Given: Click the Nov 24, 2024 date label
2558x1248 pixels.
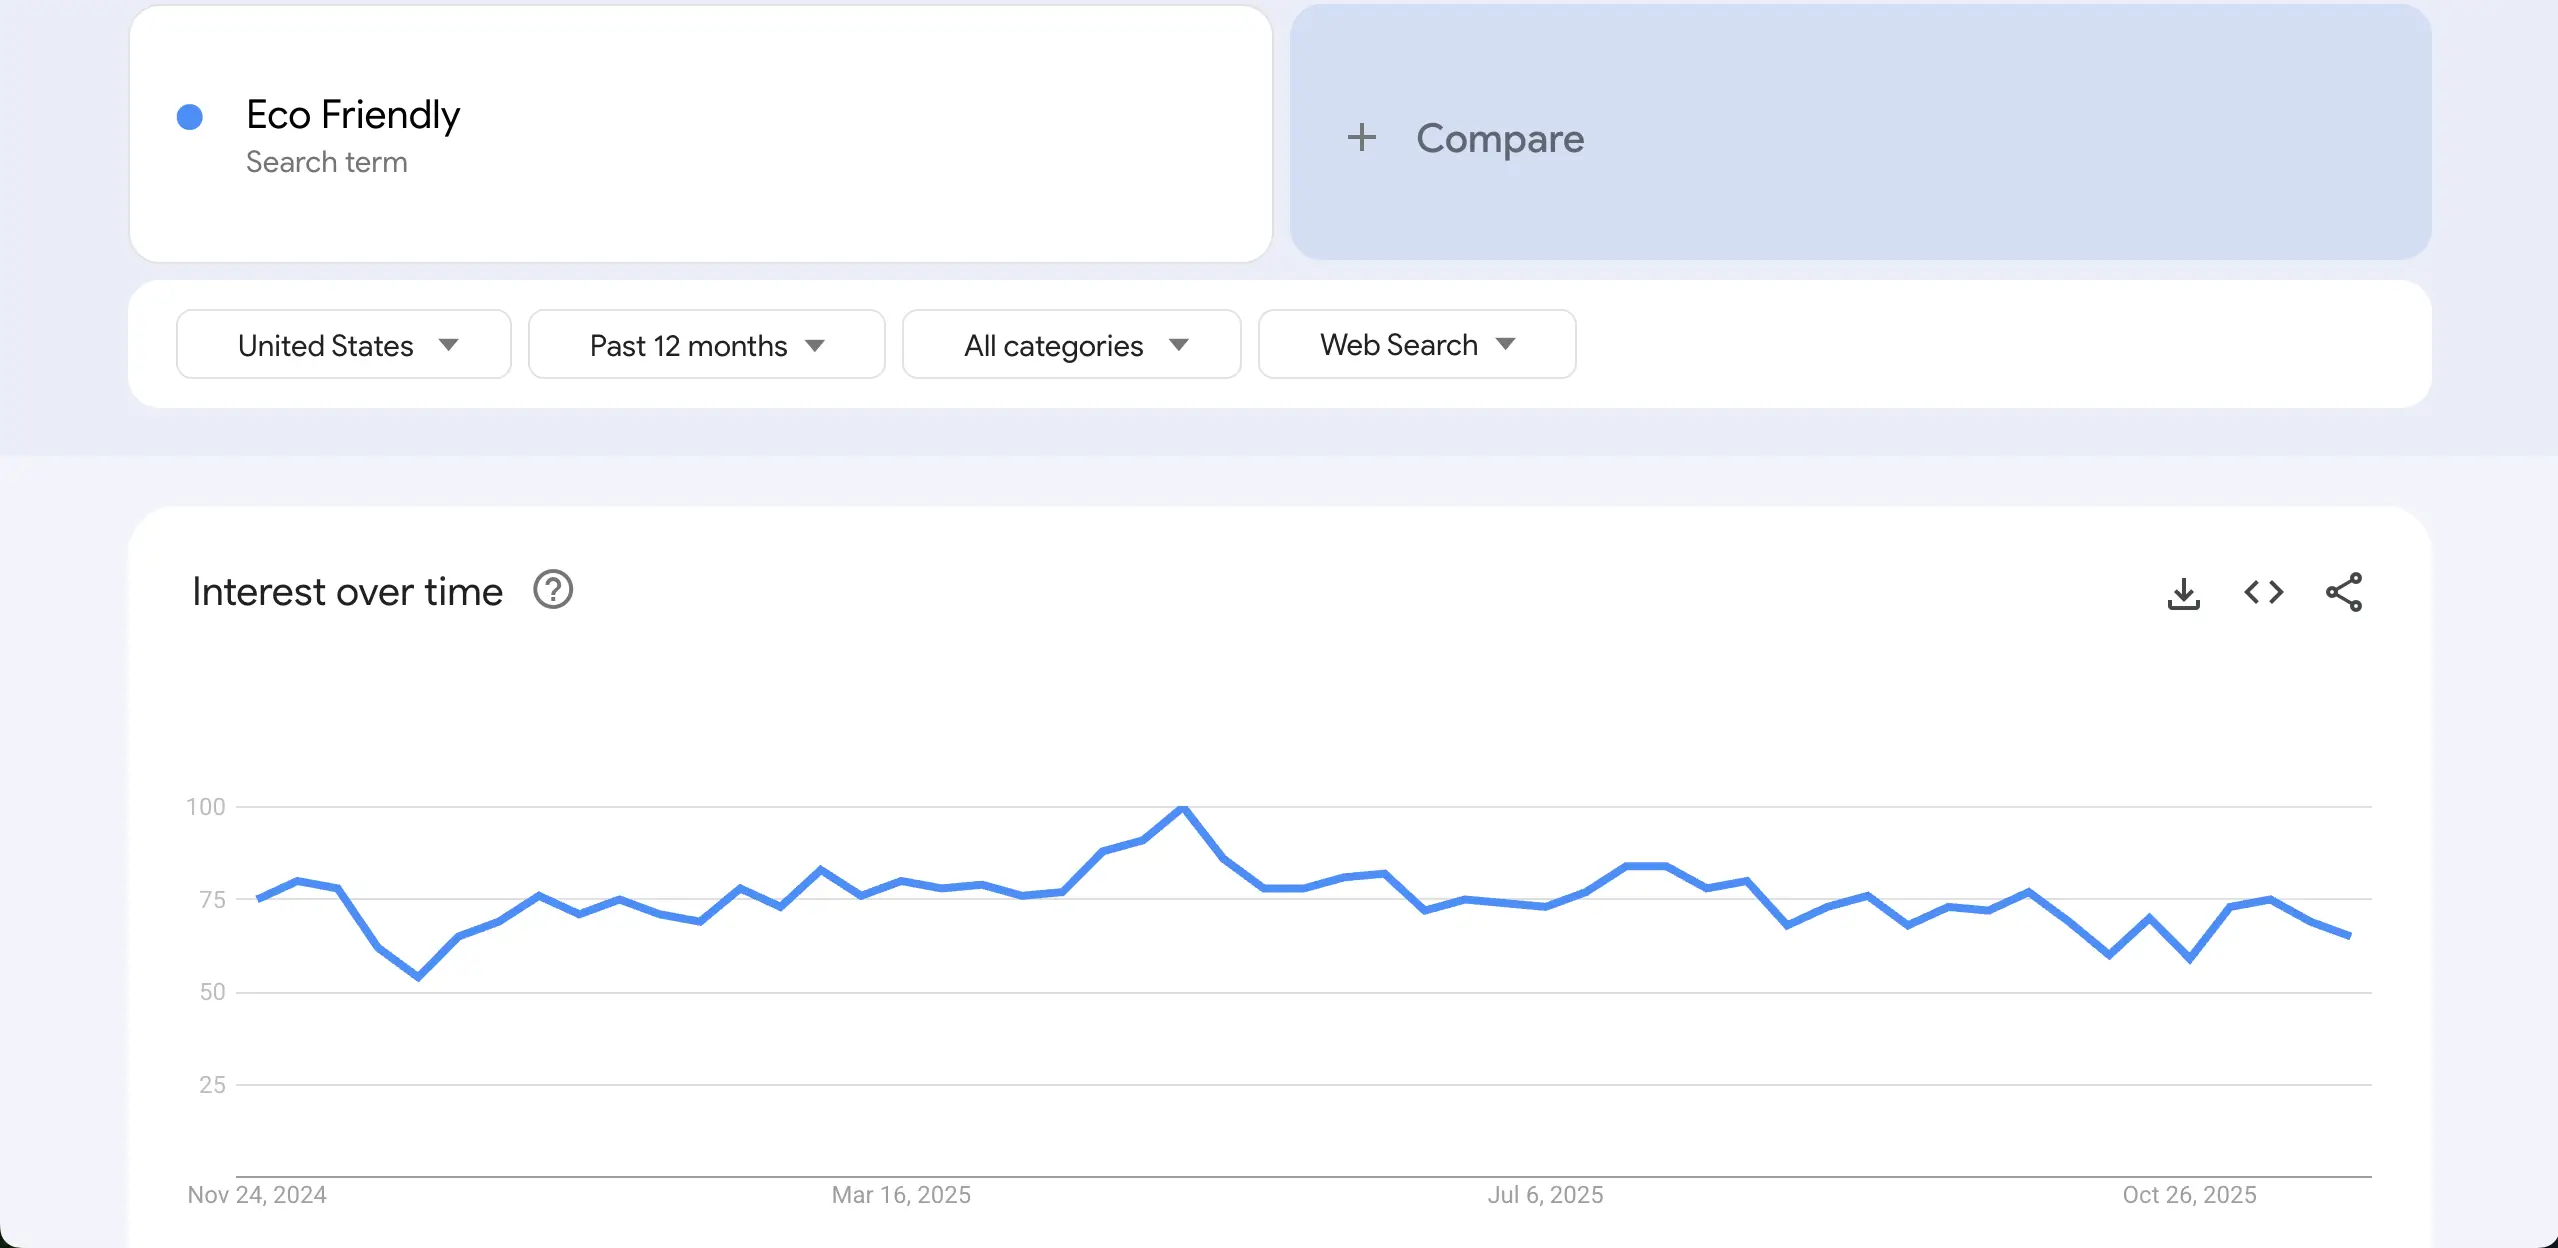Looking at the screenshot, I should [x=257, y=1195].
